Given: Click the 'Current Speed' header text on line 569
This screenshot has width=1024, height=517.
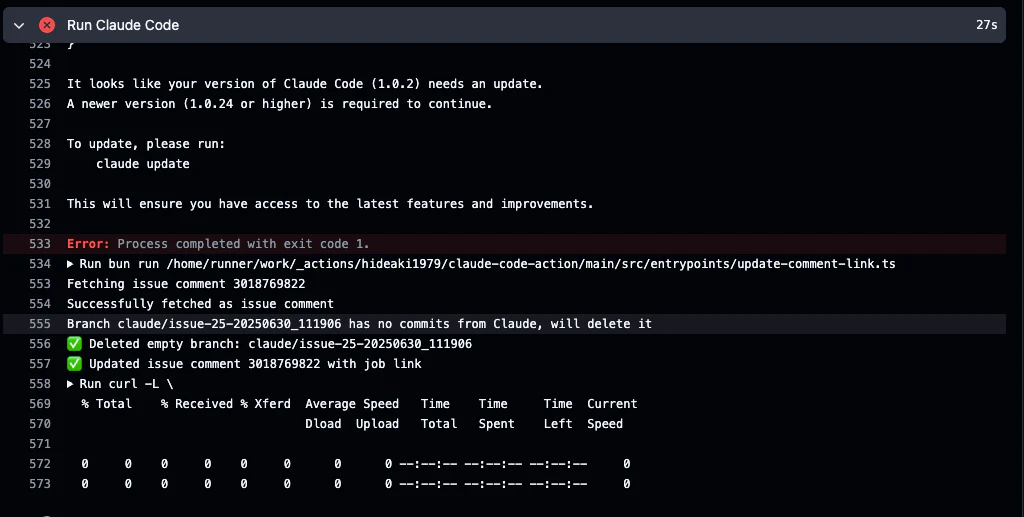Looking at the screenshot, I should click(x=612, y=403).
